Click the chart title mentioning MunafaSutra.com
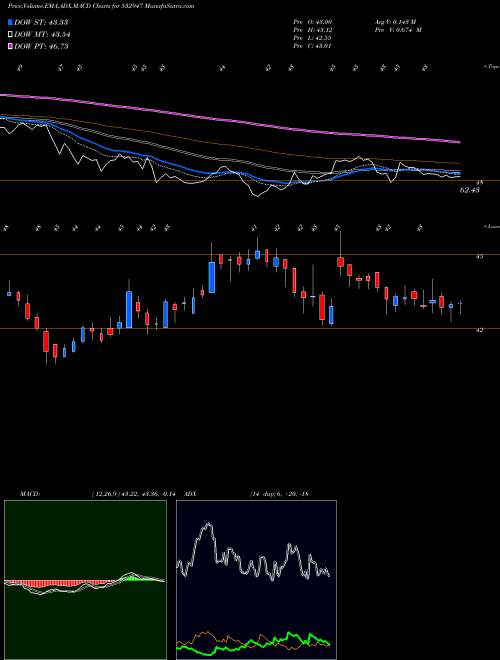Screen dimensions: 500x660 click(x=101, y=7)
